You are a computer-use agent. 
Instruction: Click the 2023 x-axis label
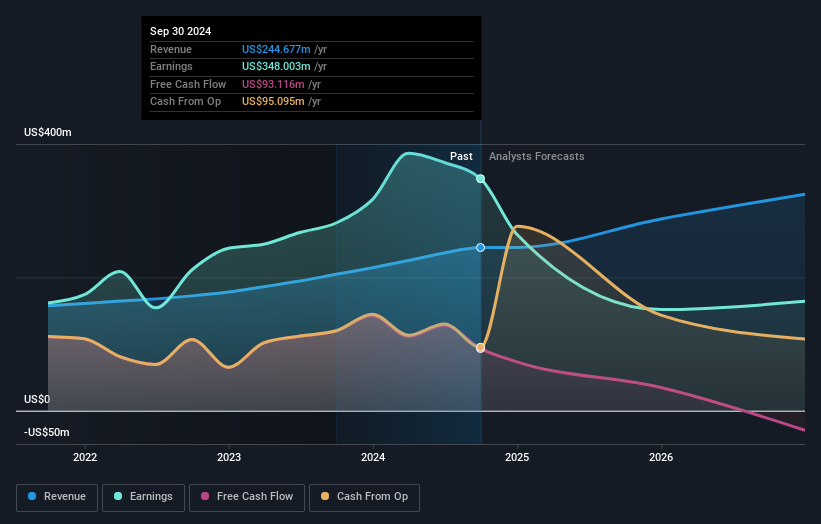click(x=229, y=457)
